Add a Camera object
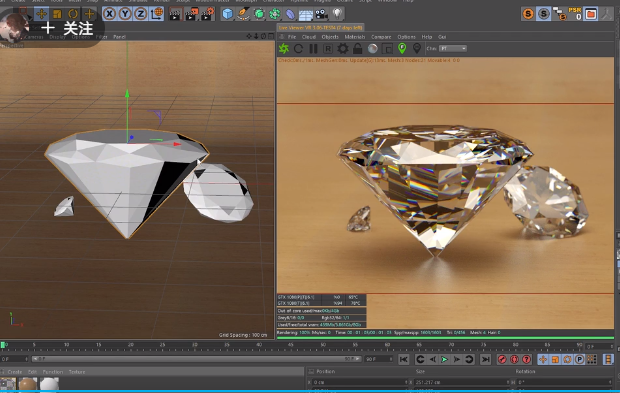The height and width of the screenshot is (393, 620). point(321,14)
